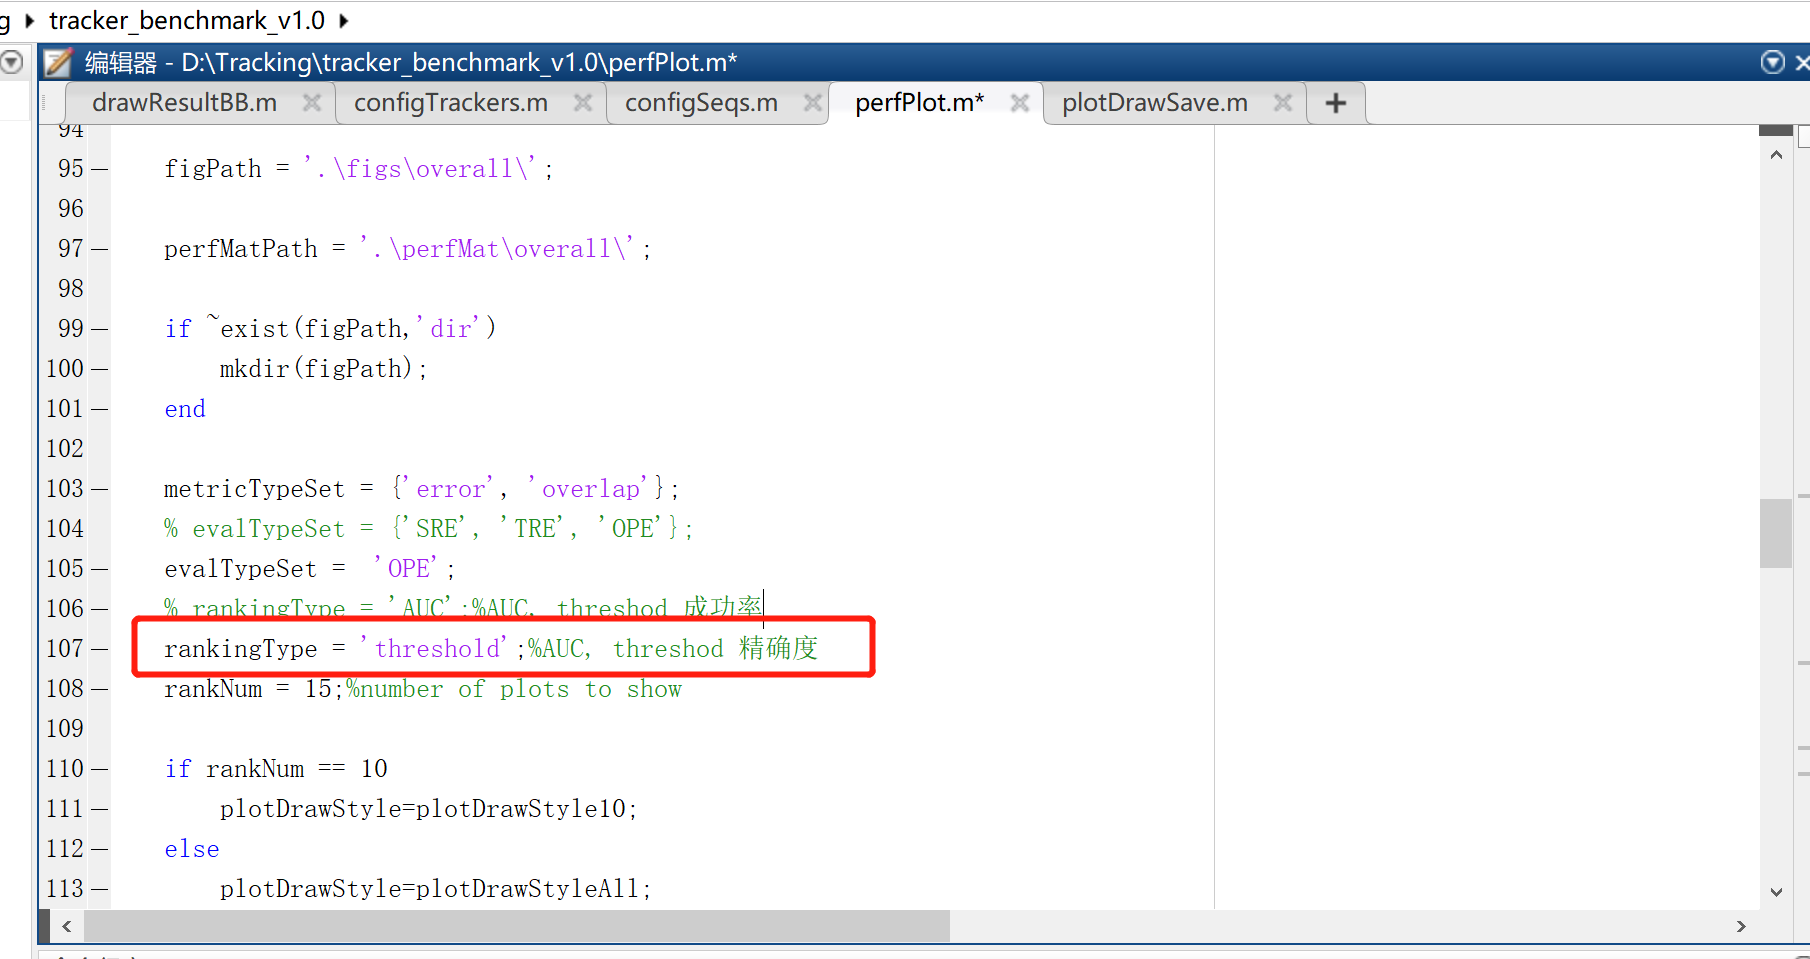
Task: Click the 'if ~exist(figPath' statement
Action: point(330,329)
